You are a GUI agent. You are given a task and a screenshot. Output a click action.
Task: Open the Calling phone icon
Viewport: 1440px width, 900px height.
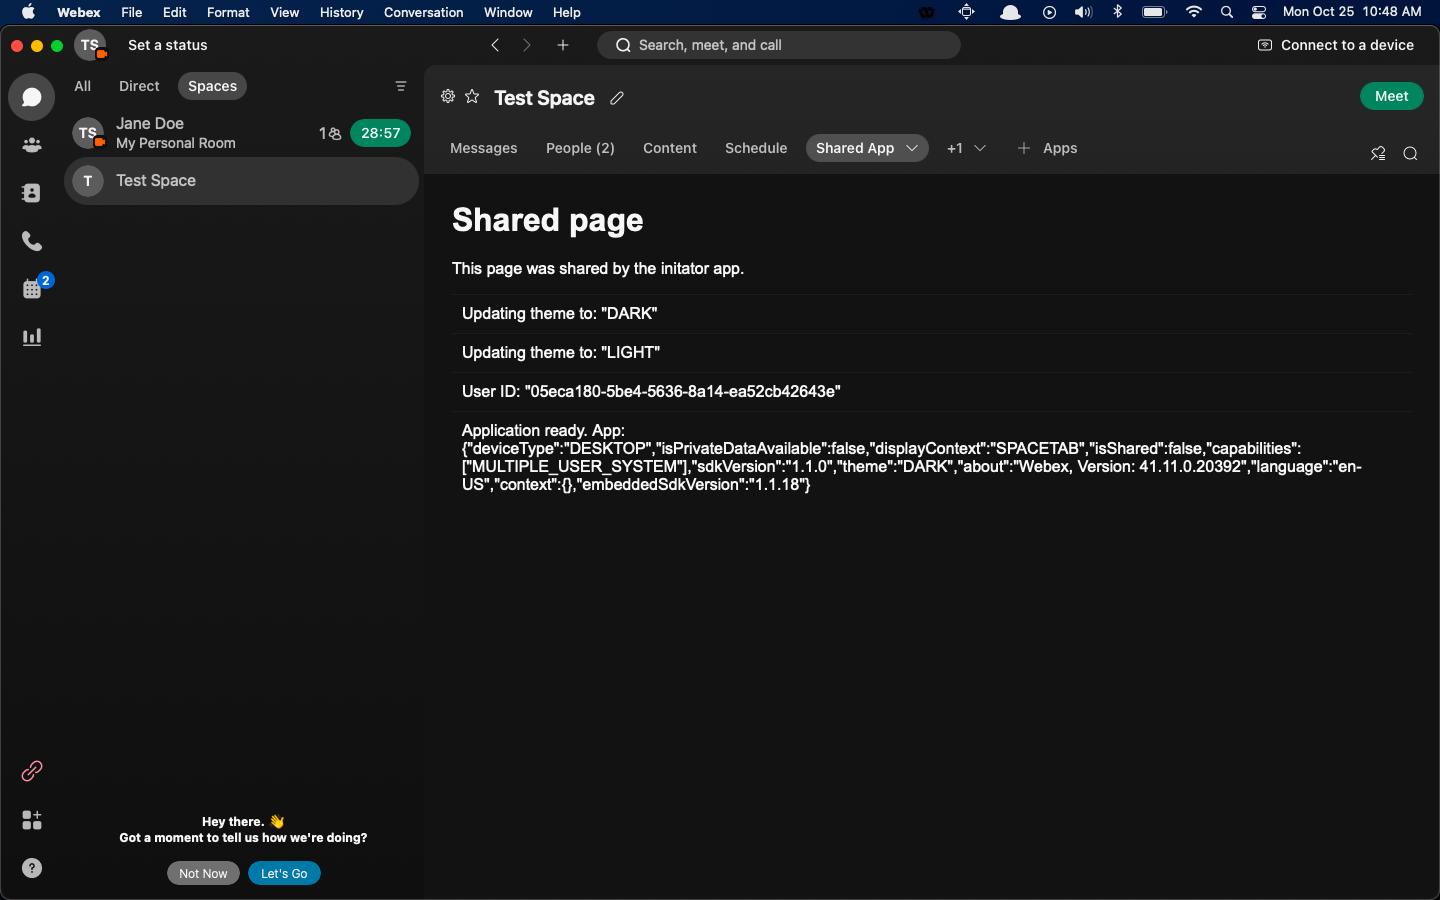click(32, 241)
